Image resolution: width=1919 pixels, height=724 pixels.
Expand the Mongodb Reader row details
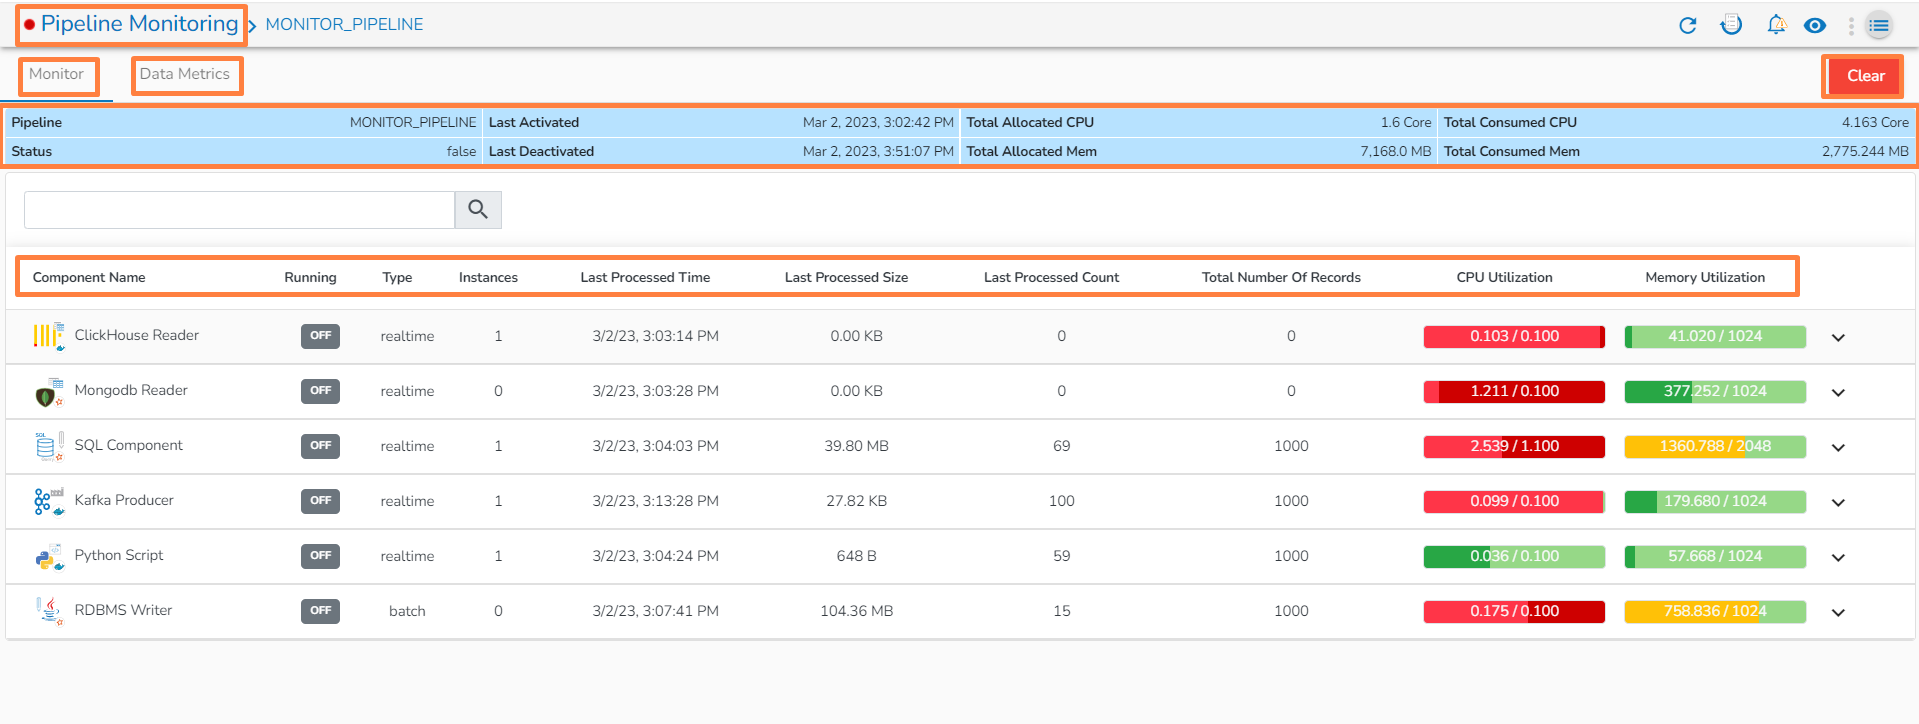click(x=1838, y=392)
